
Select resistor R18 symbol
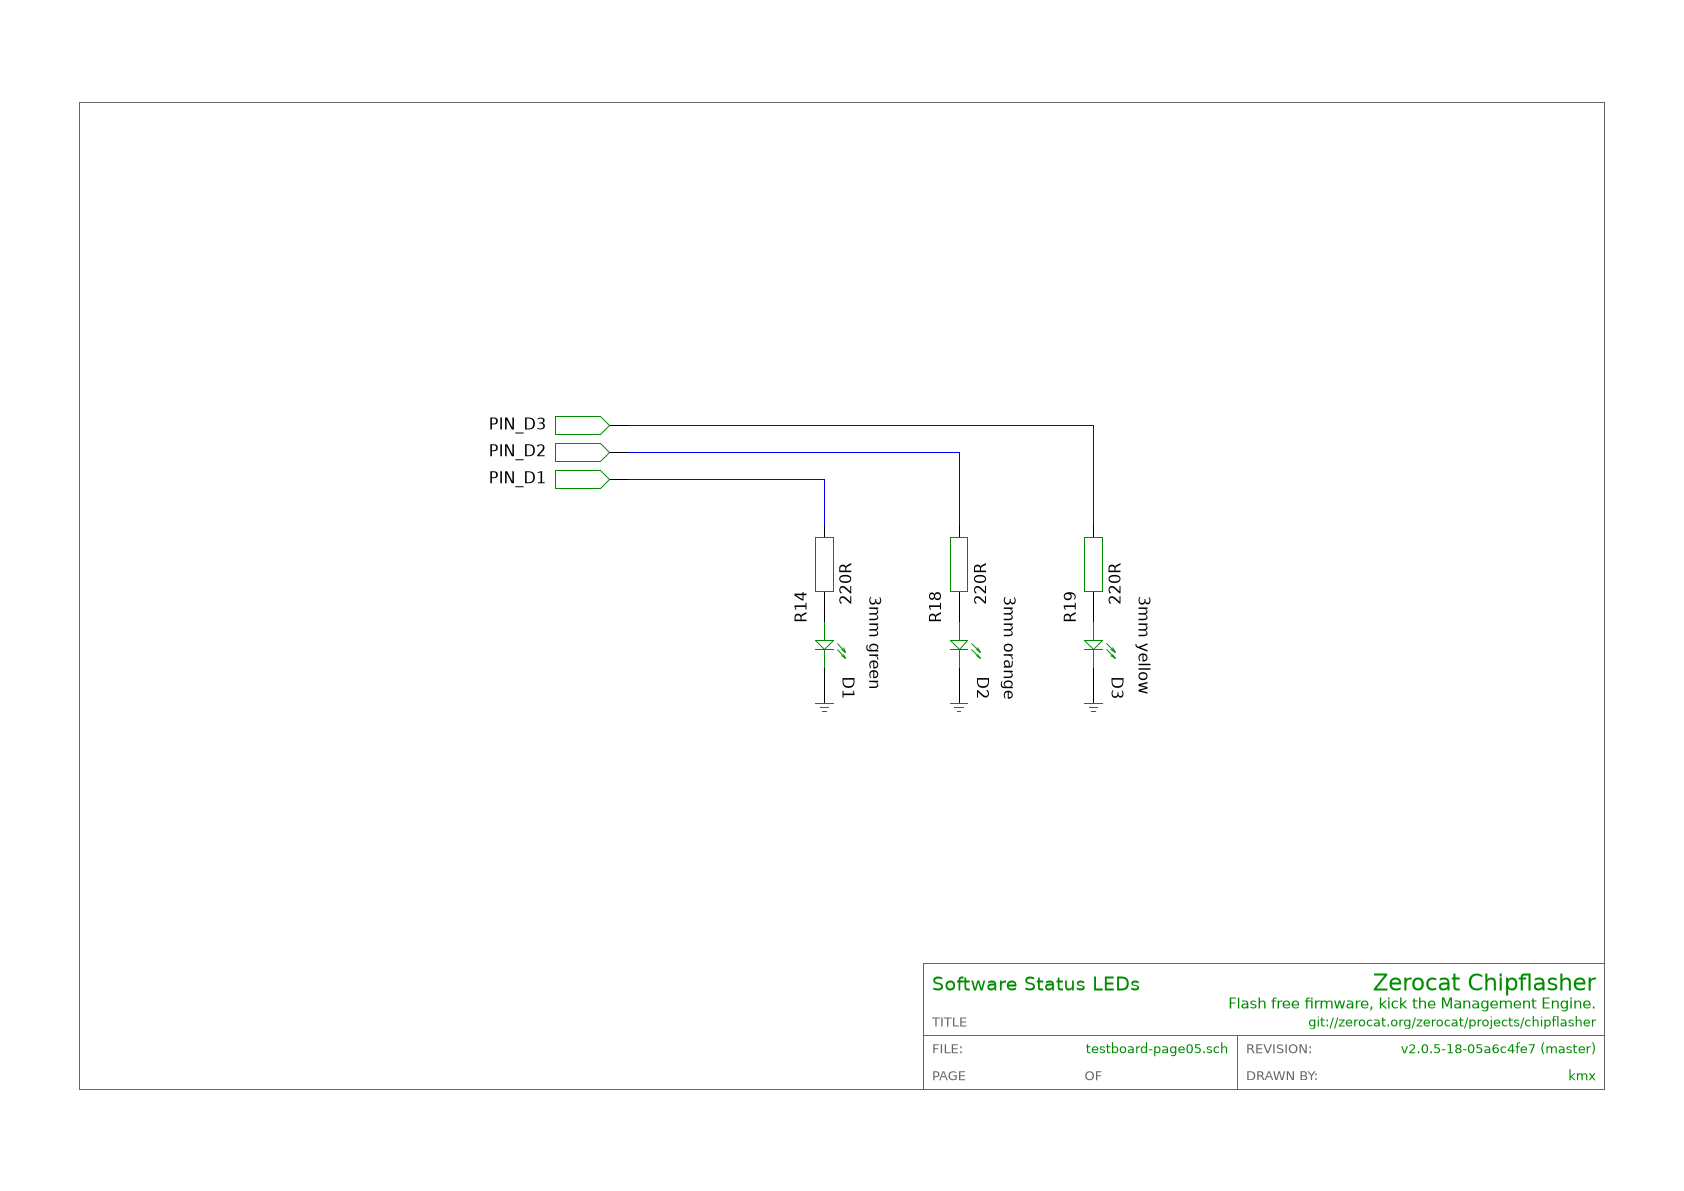point(959,564)
